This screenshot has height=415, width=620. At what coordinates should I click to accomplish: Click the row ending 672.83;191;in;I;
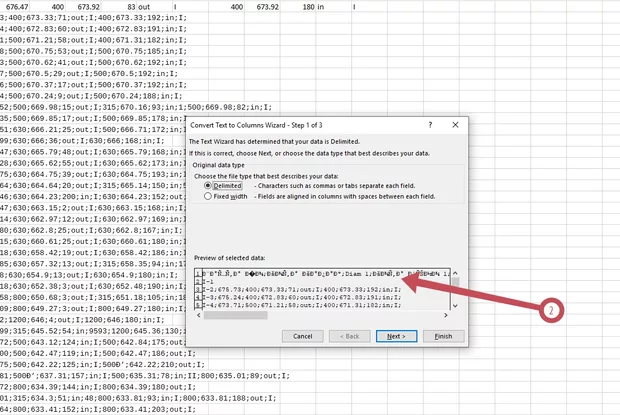93,29
